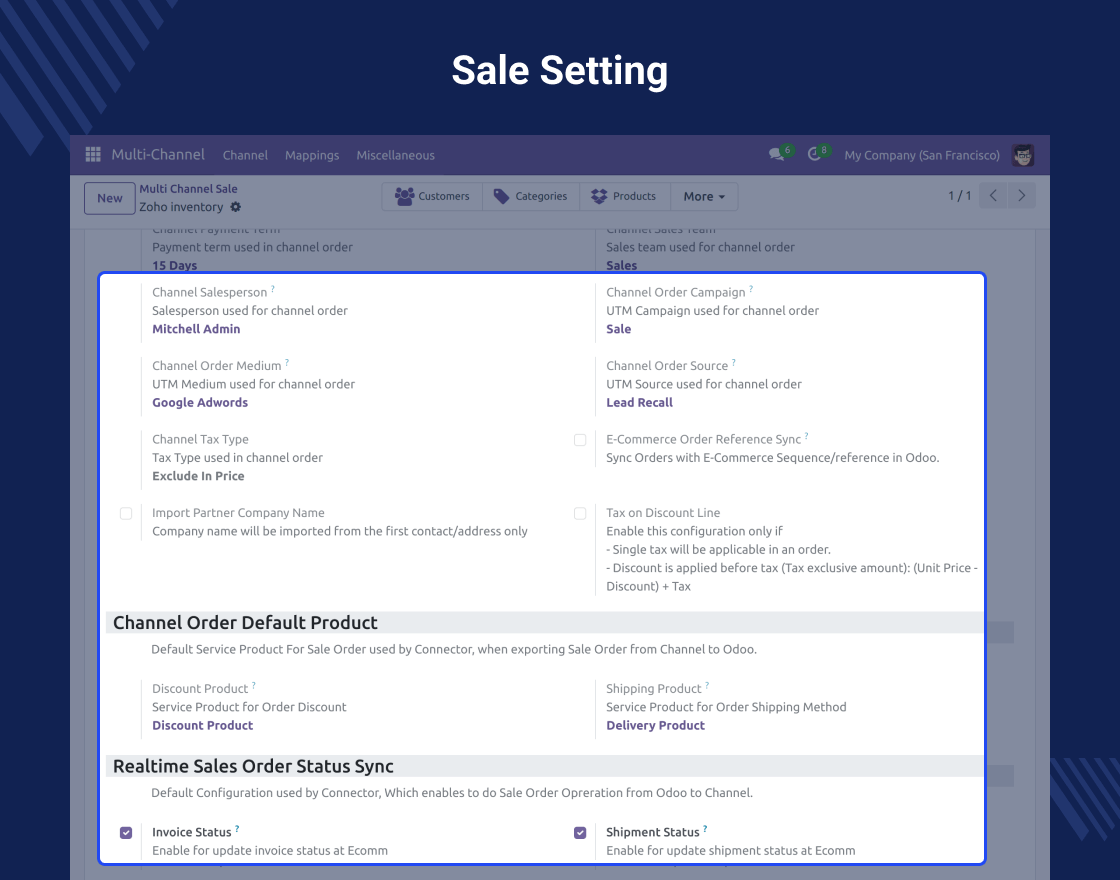
Task: Click the gear icon beside Zoho inventory
Action: tap(236, 206)
